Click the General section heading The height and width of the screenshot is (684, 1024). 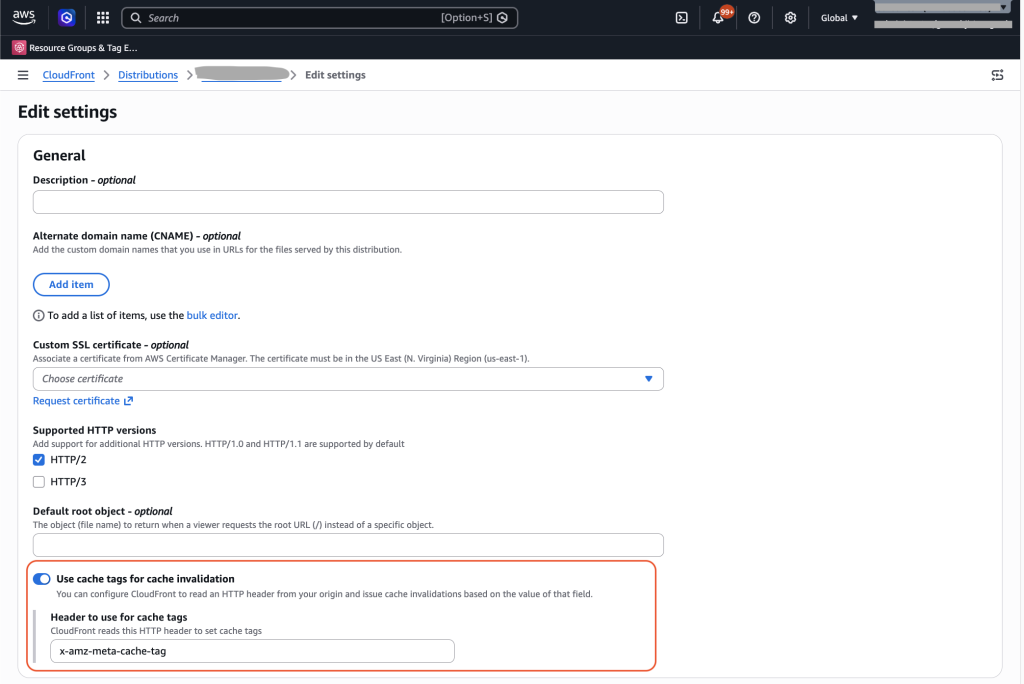[59, 155]
